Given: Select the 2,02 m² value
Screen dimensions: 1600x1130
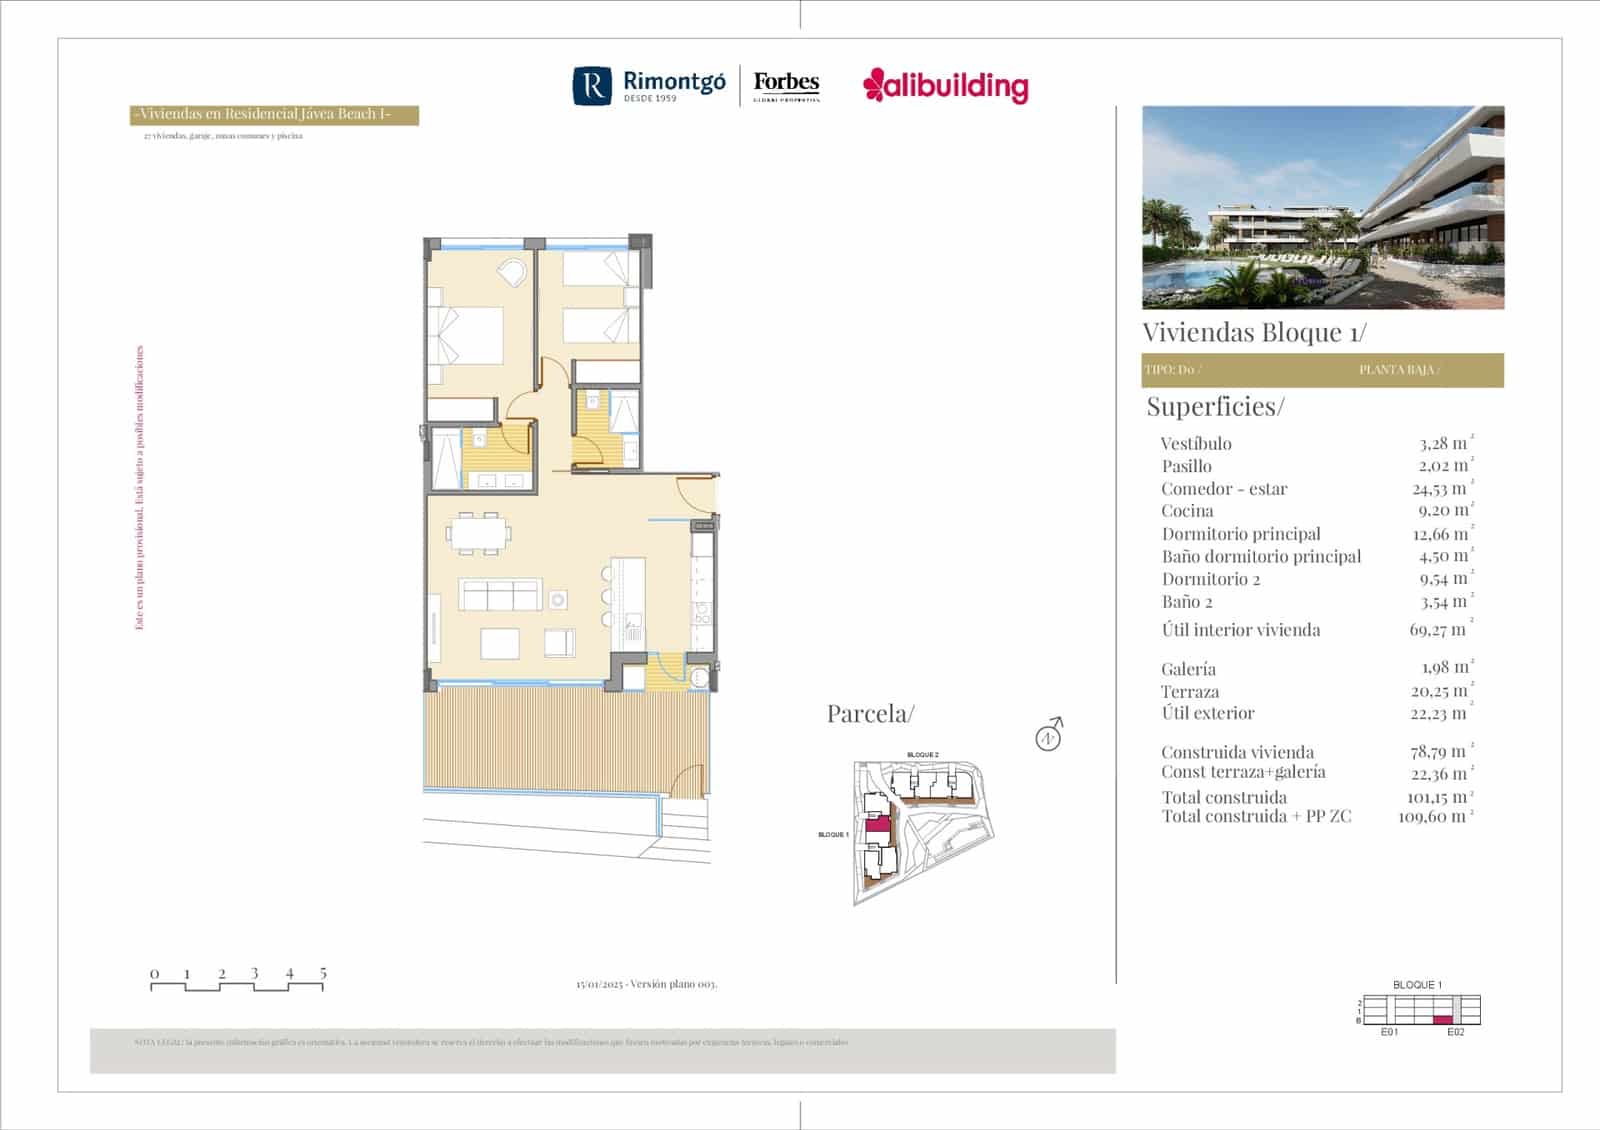Looking at the screenshot, I should click(1446, 466).
